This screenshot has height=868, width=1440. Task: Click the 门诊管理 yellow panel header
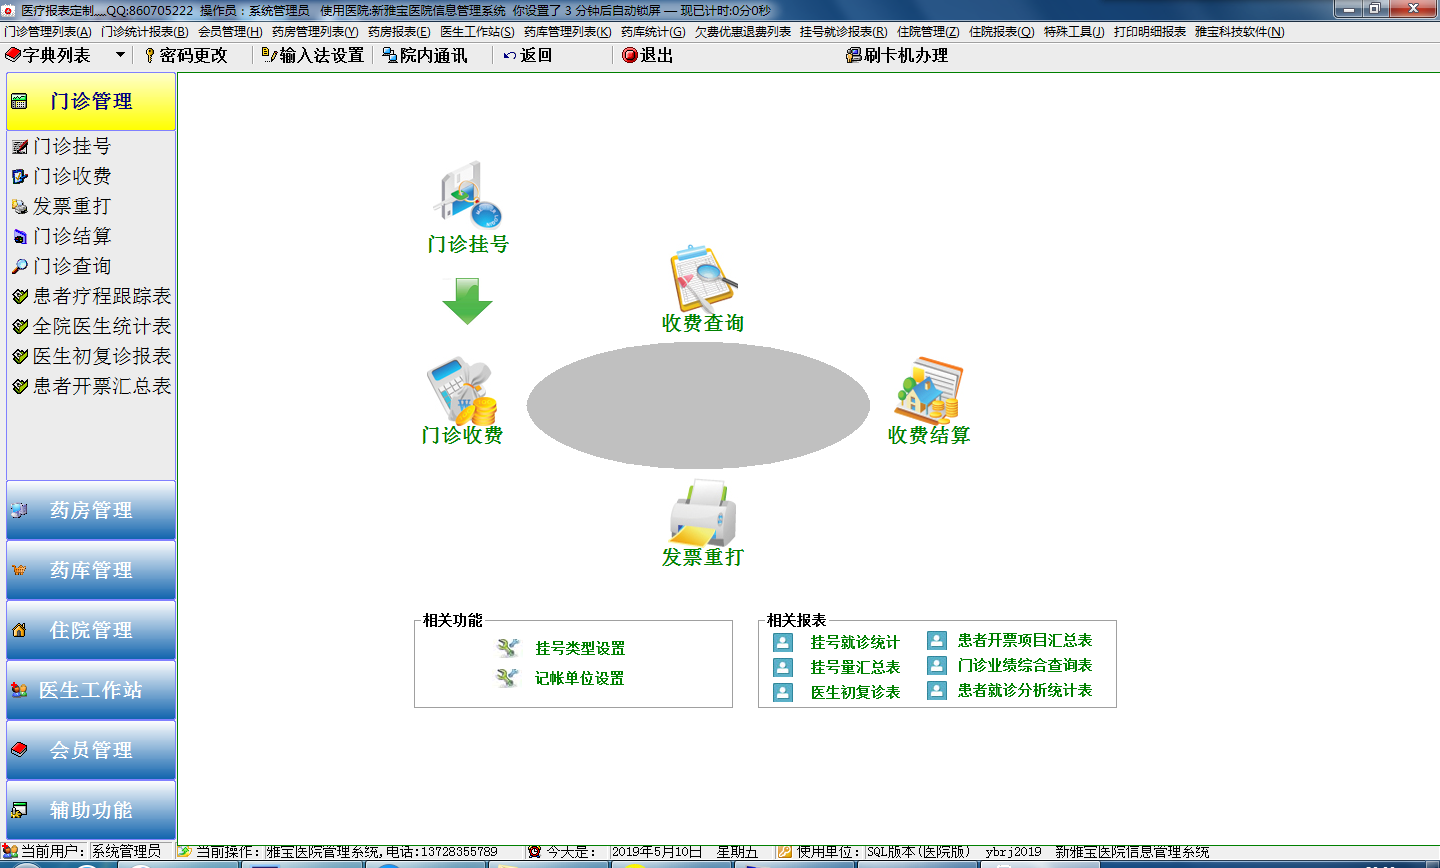[91, 101]
